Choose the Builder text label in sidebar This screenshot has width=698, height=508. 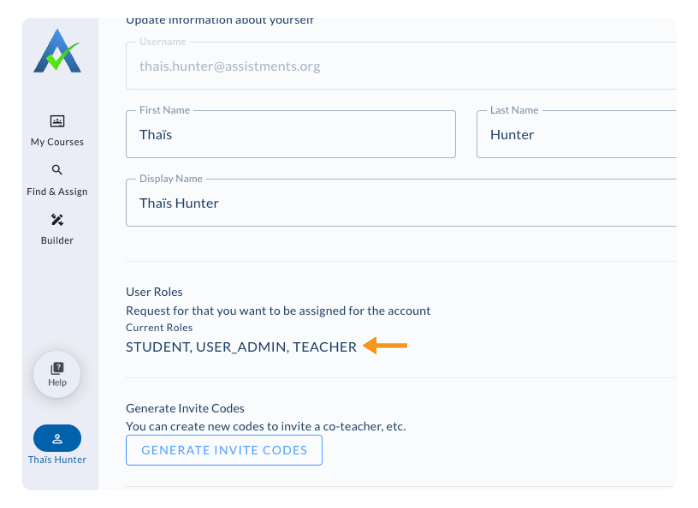(x=57, y=241)
